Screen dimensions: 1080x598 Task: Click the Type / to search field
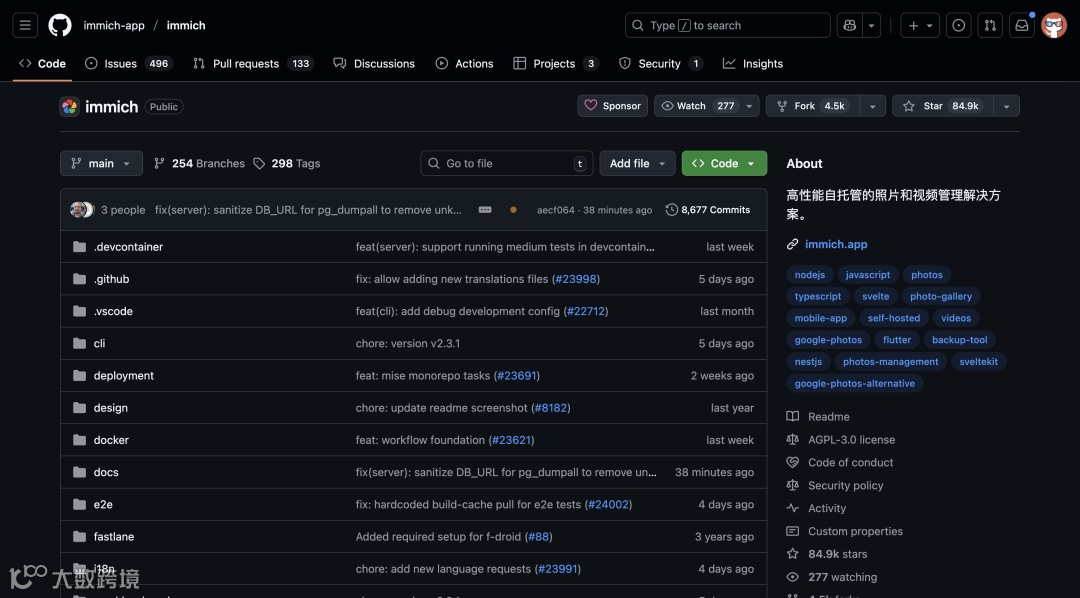click(x=727, y=25)
